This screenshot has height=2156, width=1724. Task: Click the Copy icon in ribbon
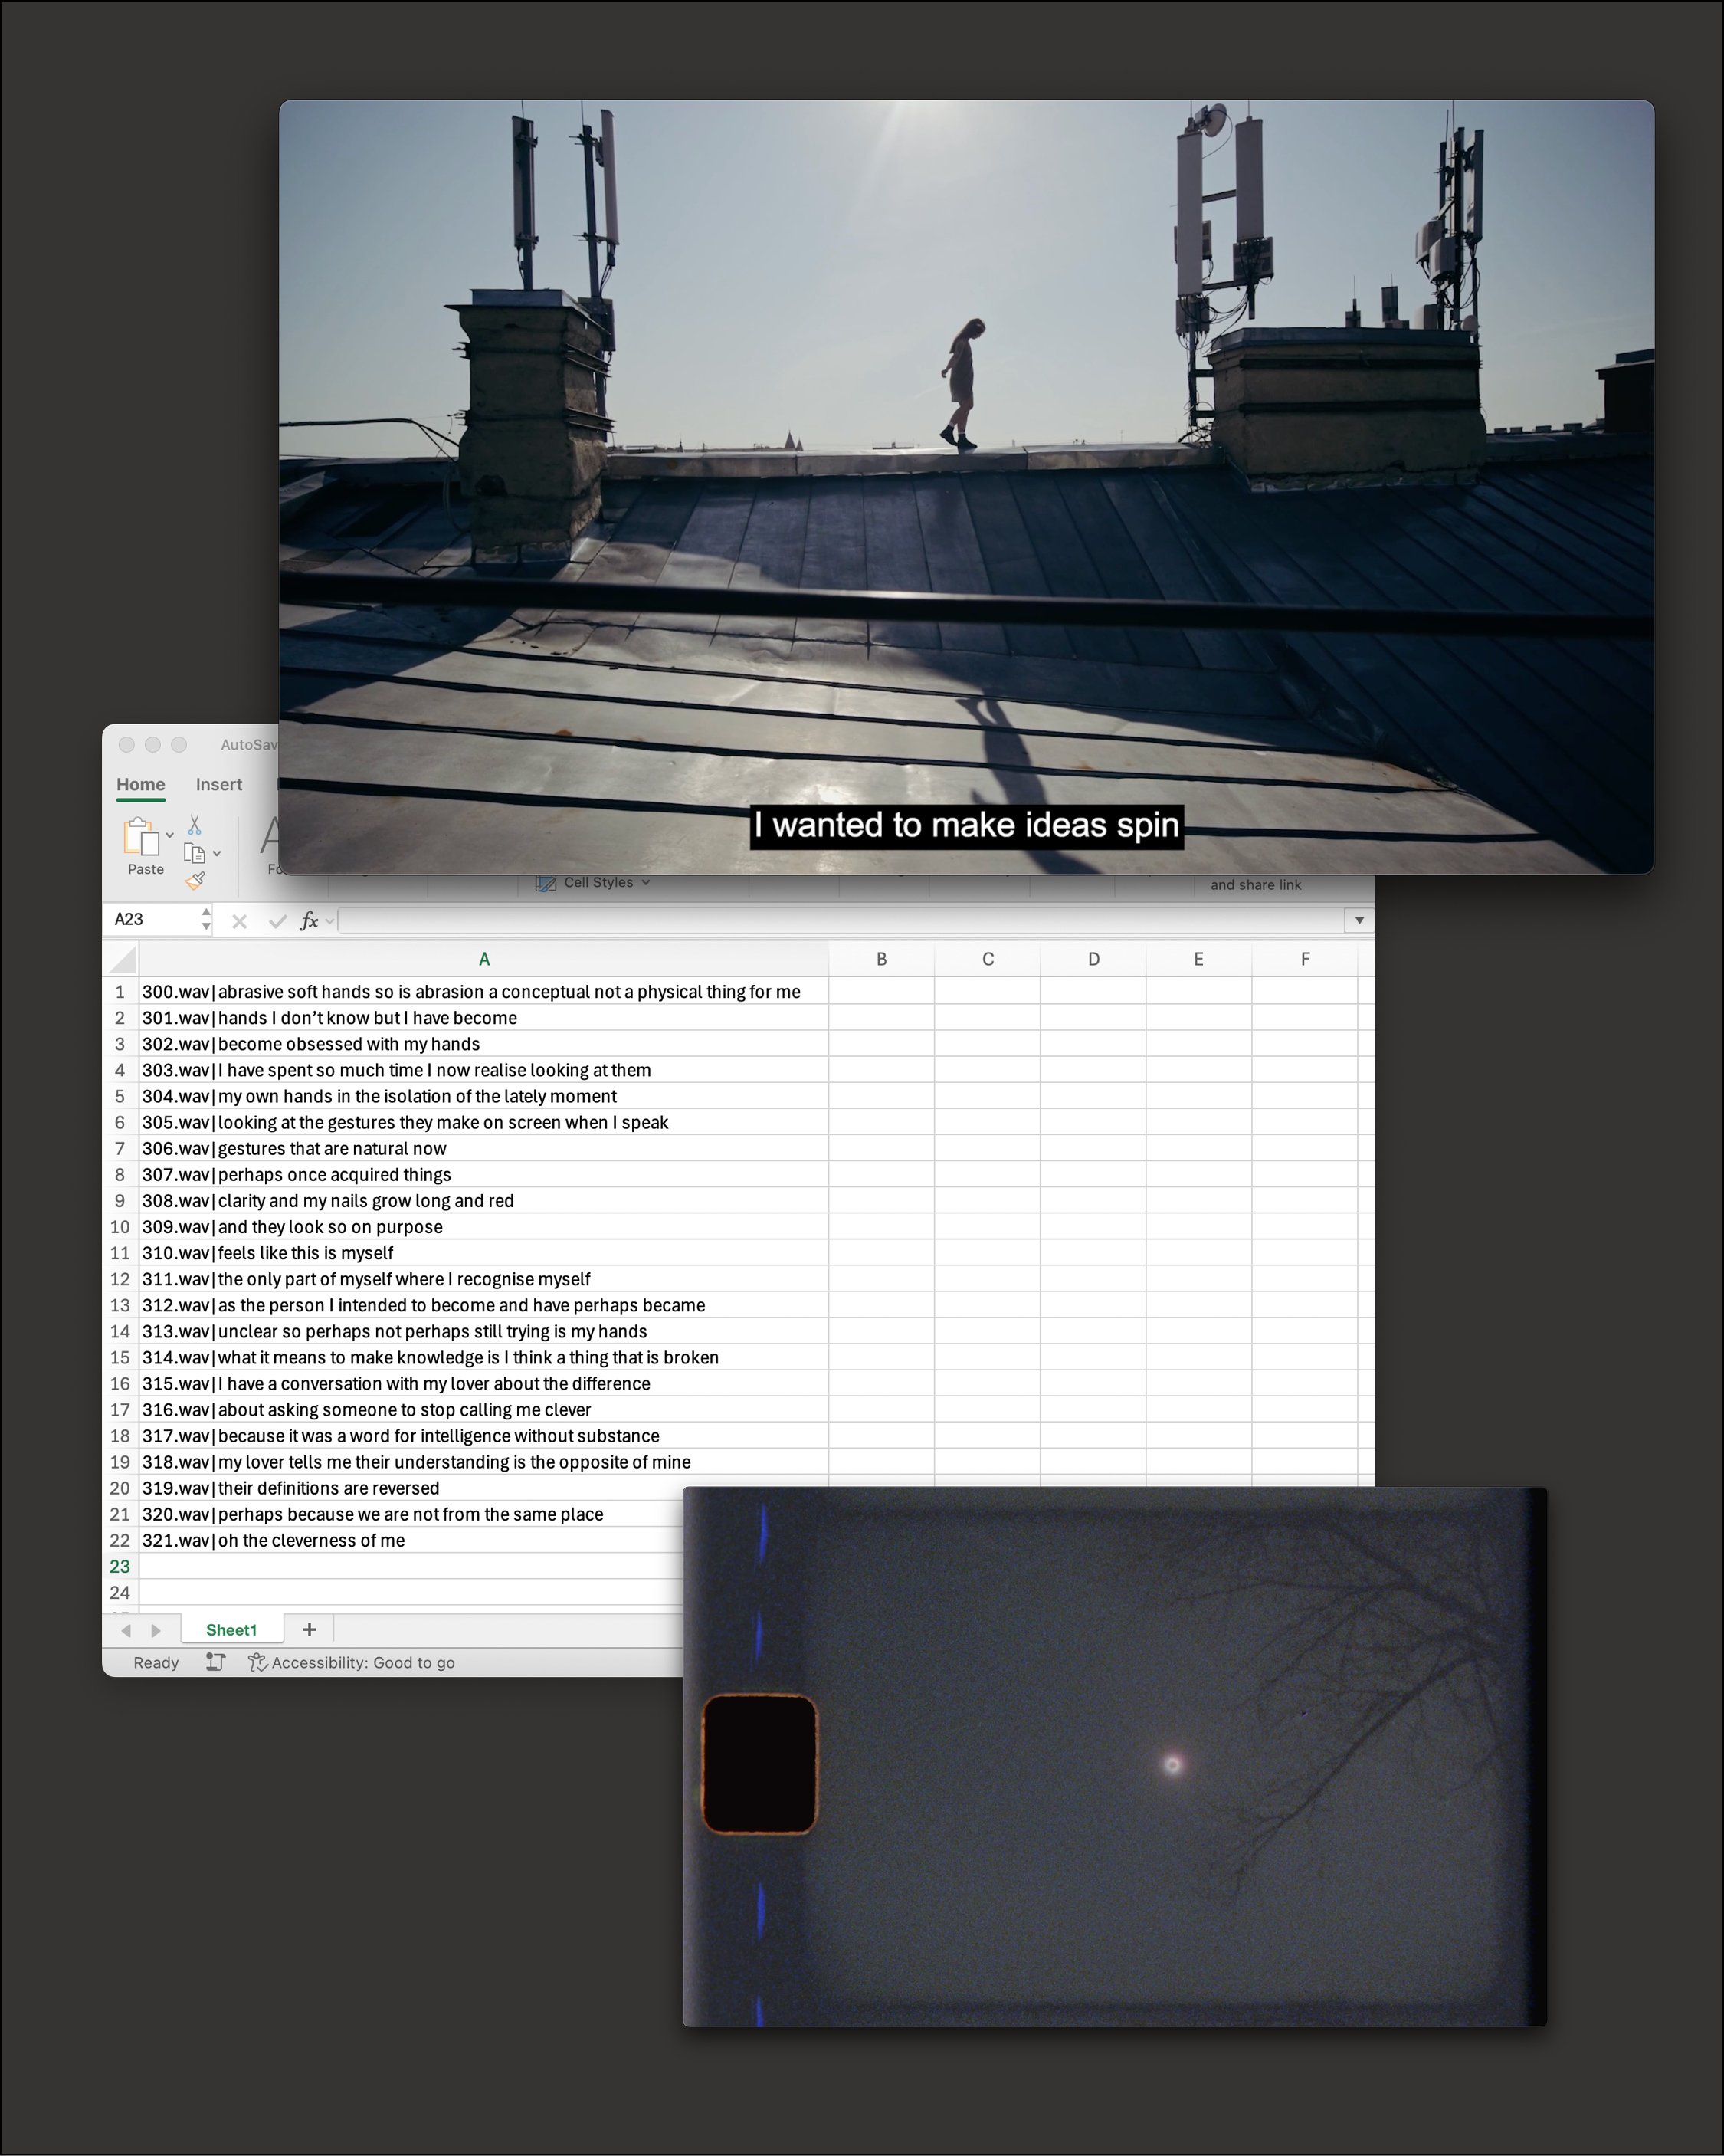click(x=195, y=853)
